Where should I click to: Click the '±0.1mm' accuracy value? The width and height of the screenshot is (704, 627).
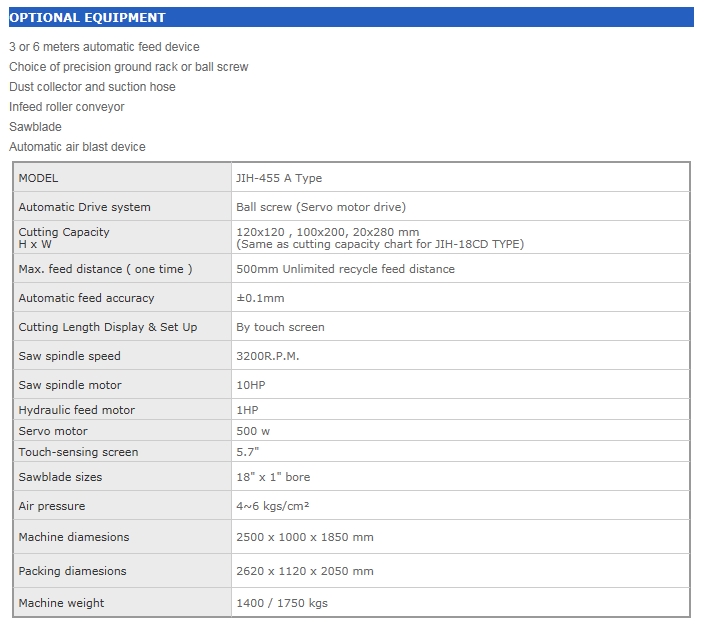click(x=260, y=298)
